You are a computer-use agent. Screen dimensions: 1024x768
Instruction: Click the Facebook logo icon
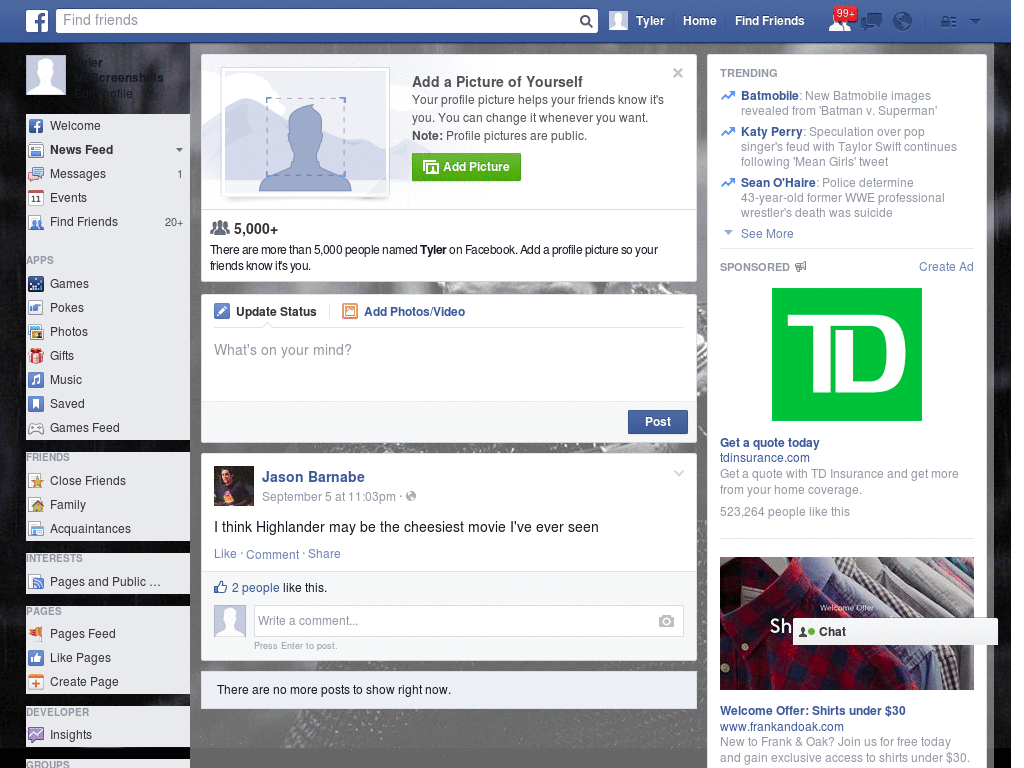pos(37,21)
